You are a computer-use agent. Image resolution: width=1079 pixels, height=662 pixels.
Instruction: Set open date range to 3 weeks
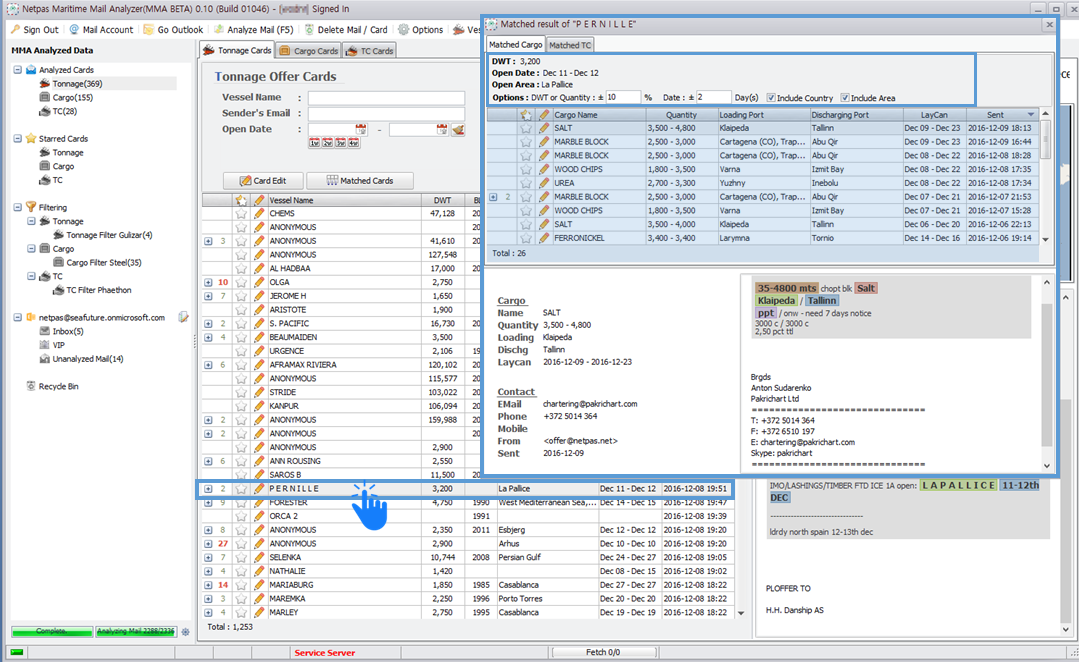[x=341, y=142]
